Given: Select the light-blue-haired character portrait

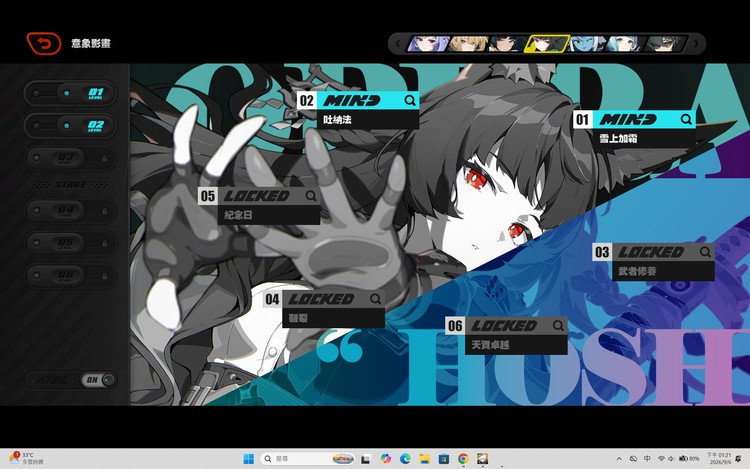Looking at the screenshot, I should (626, 44).
